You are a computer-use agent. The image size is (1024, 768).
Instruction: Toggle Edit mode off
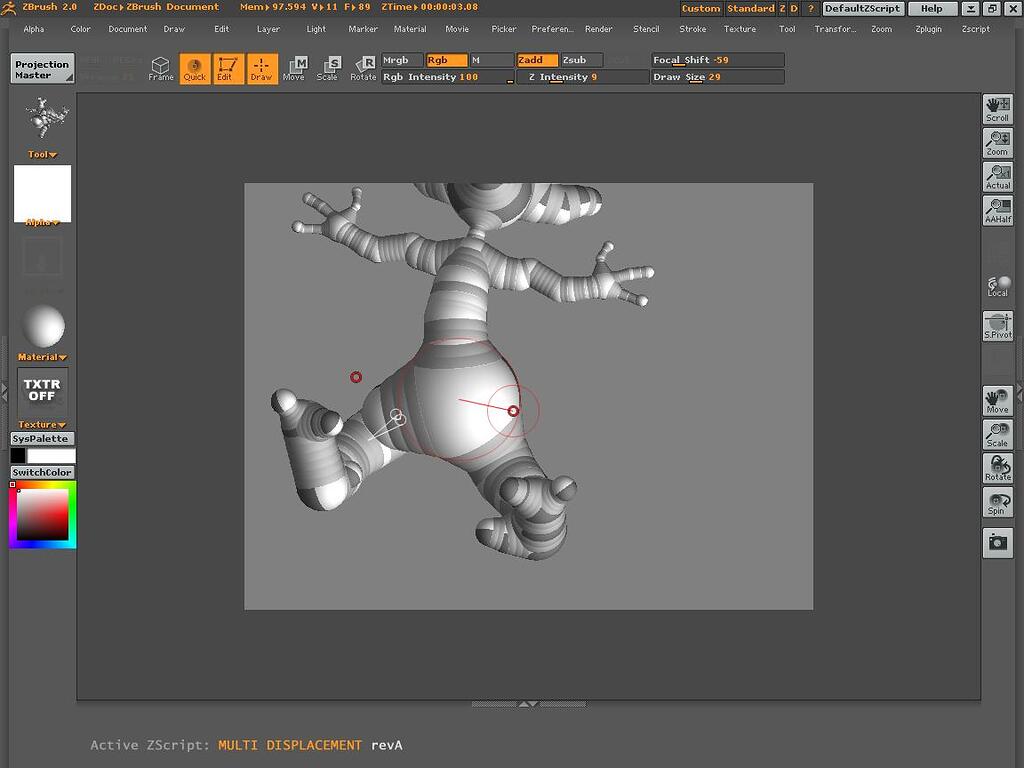(228, 68)
